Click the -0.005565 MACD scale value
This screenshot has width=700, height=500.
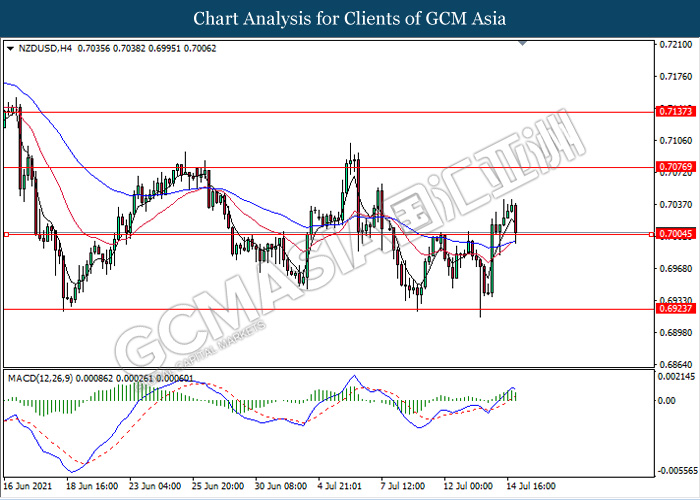click(677, 471)
